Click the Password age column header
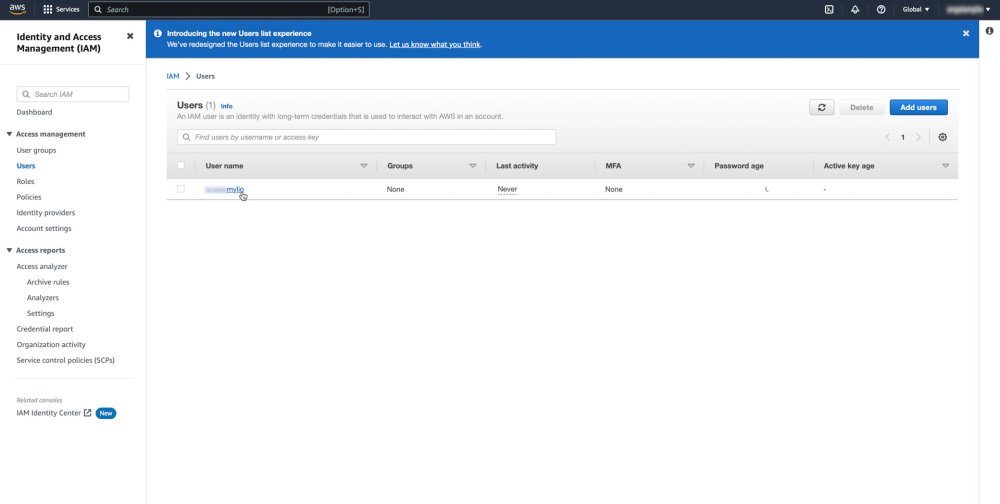This screenshot has height=504, width=1000. coord(739,166)
